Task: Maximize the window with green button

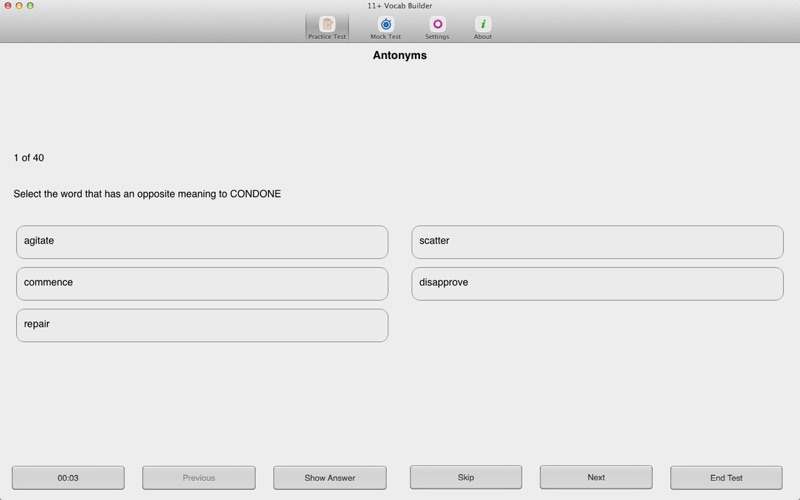Action: [x=30, y=6]
